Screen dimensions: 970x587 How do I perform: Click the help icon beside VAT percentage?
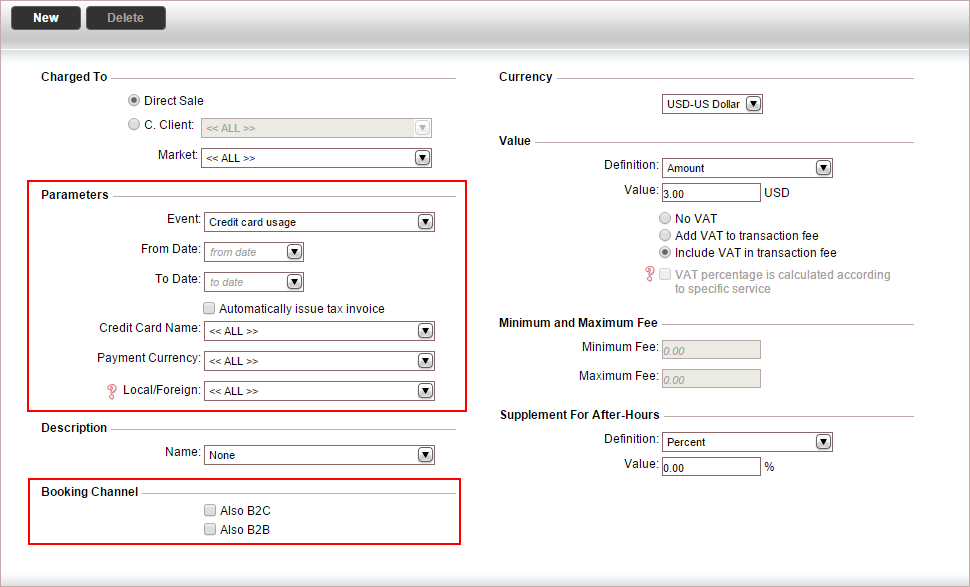[x=650, y=274]
